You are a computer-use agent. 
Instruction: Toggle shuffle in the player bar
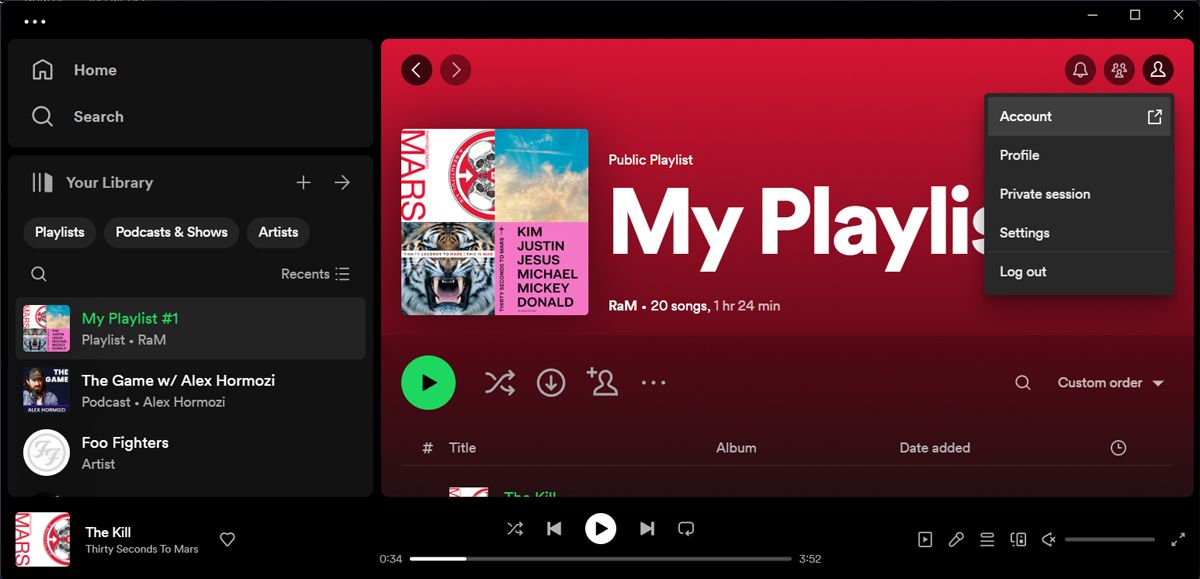[x=514, y=528]
